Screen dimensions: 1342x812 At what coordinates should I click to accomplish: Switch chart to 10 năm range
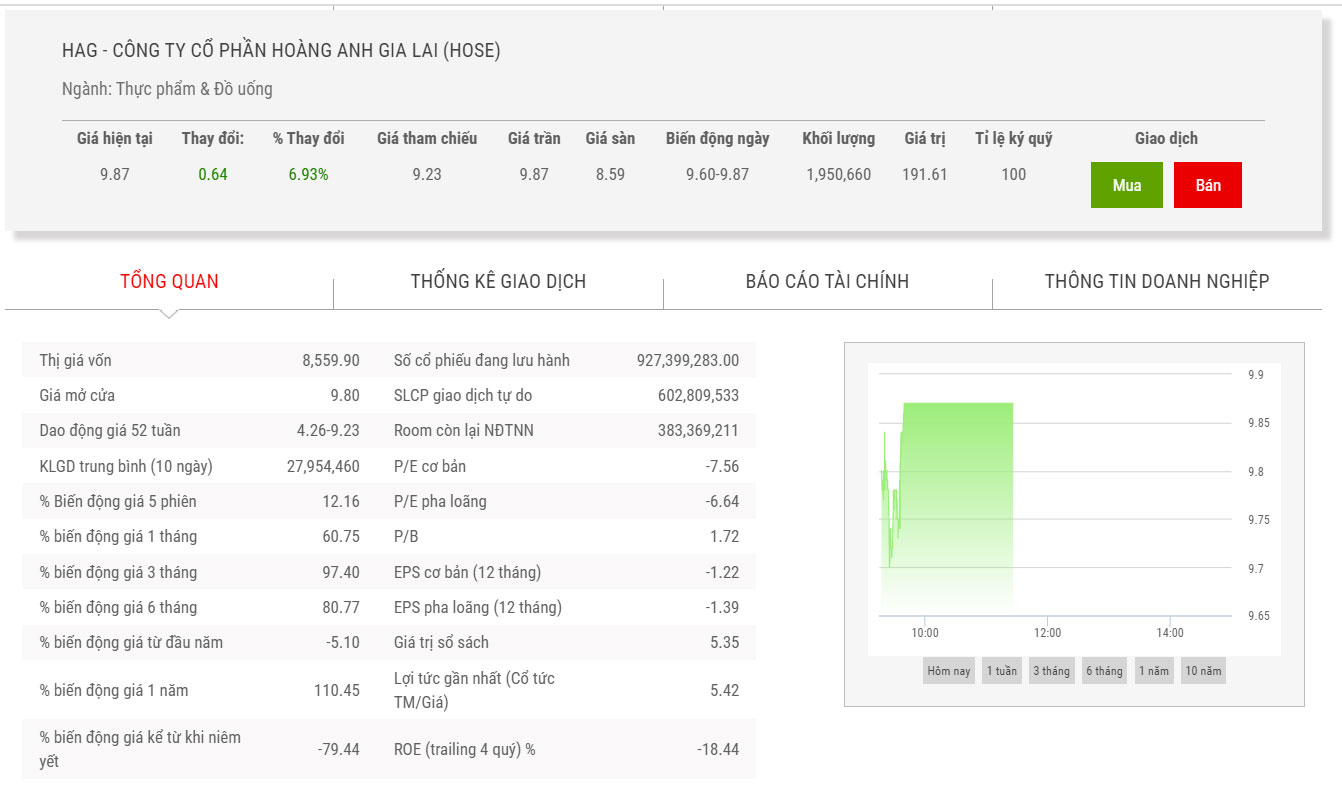(1203, 671)
